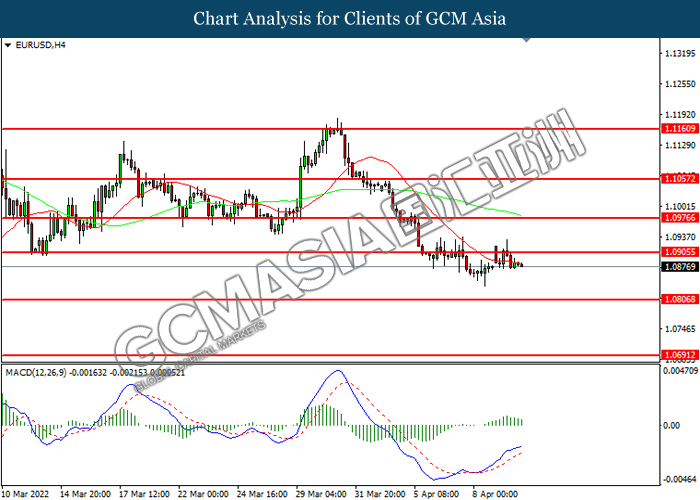Click the 1.09370 price axis value
Image resolution: width=700 pixels, height=500 pixels.
(680, 237)
